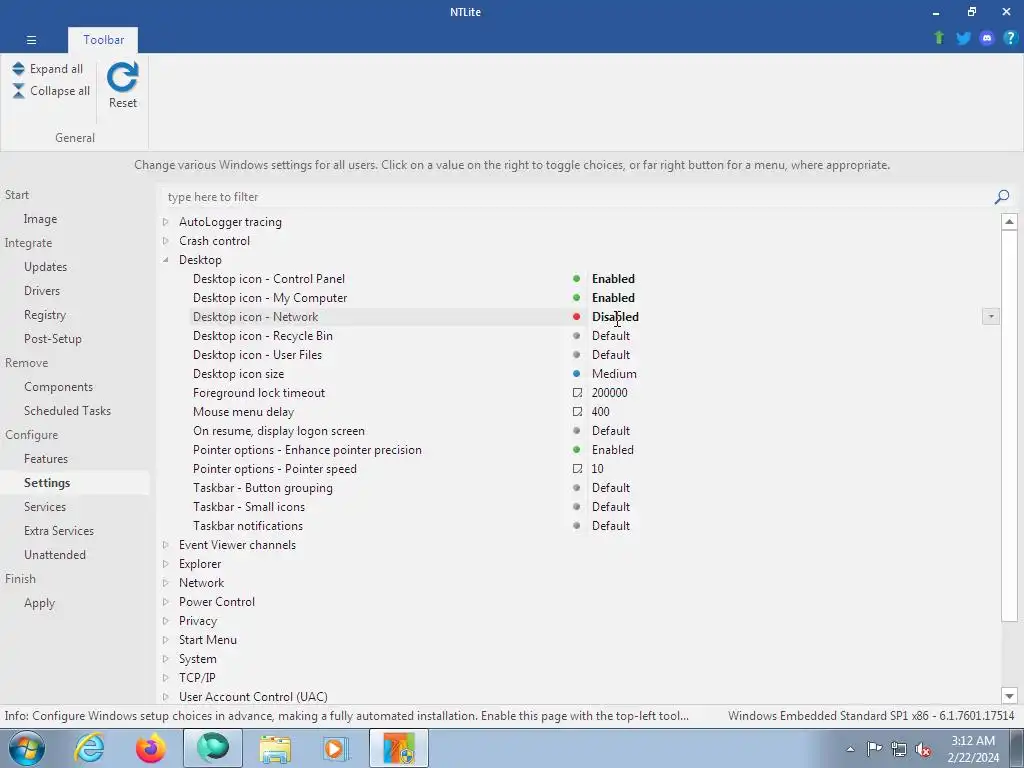Click the settings list scroll up arrow
The image size is (1024, 768).
coord(1009,221)
